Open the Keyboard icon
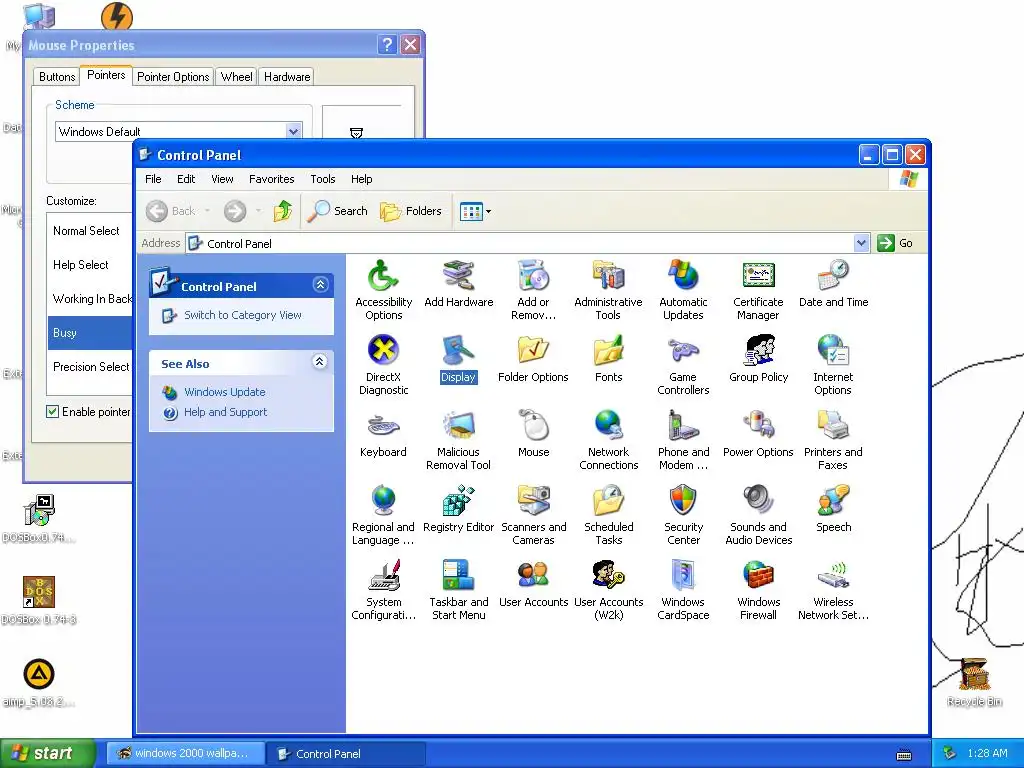Screen dimensions: 1024x768 (383, 434)
